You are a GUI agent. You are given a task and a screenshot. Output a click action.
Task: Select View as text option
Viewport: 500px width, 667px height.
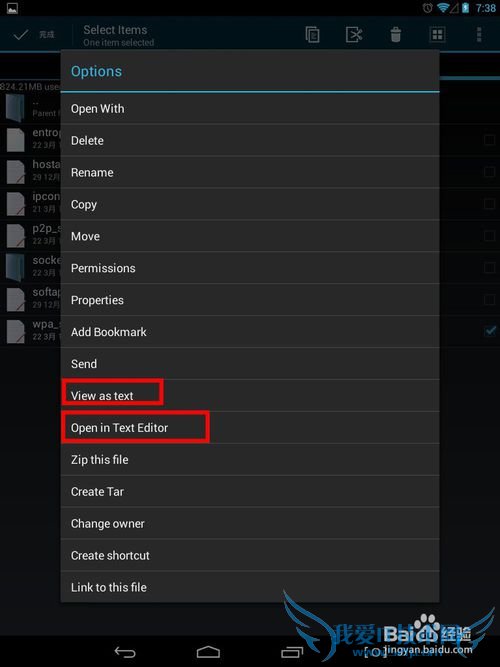[x=250, y=396]
